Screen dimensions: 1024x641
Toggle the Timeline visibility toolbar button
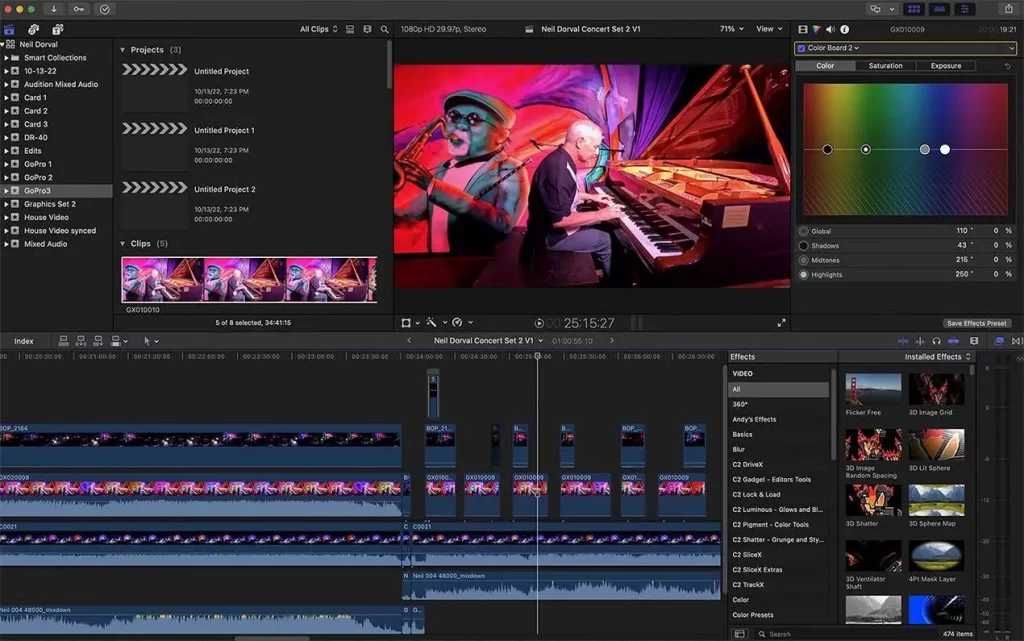939,9
